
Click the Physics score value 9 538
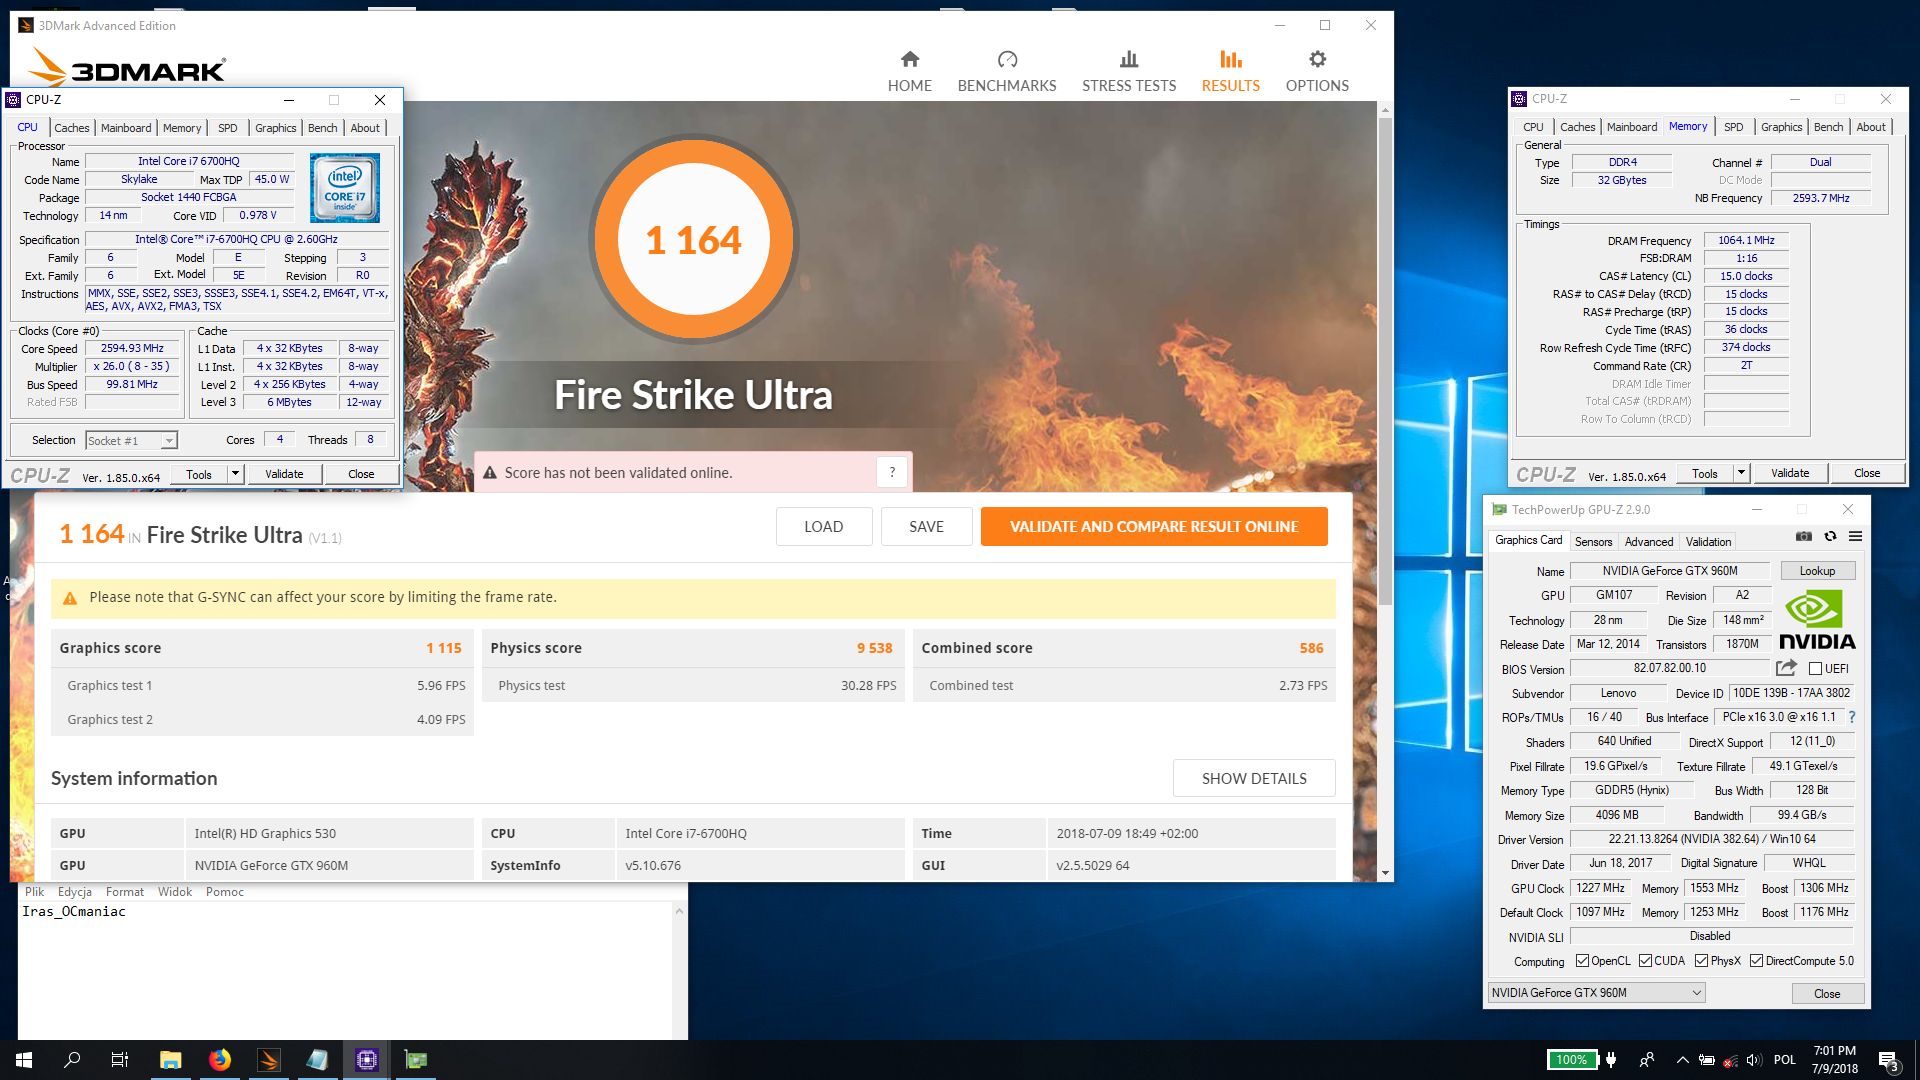tap(874, 648)
